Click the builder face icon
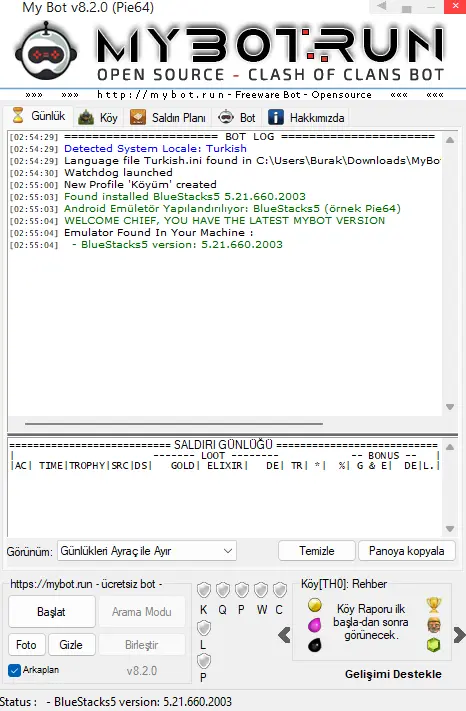 pyautogui.click(x=434, y=625)
